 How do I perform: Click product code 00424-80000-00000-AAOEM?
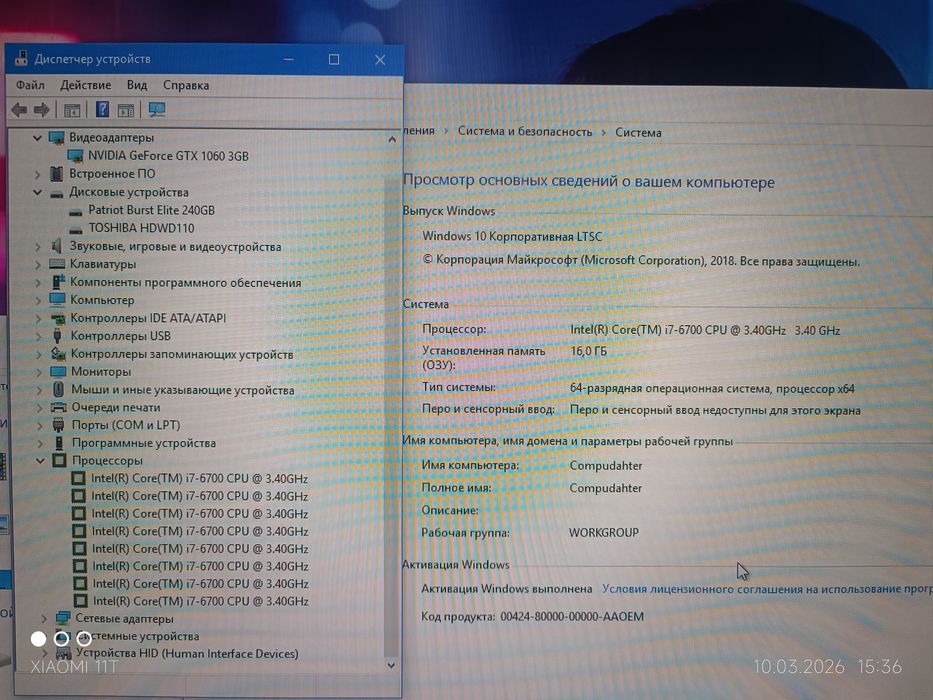click(572, 617)
